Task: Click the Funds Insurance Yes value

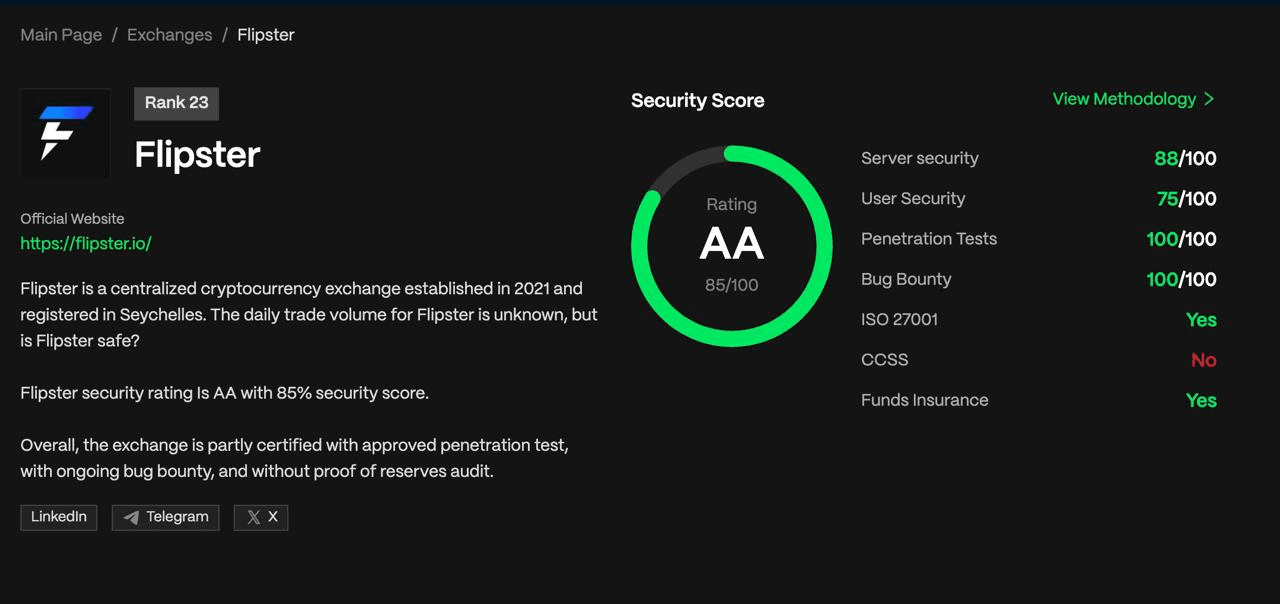Action: coord(1201,400)
